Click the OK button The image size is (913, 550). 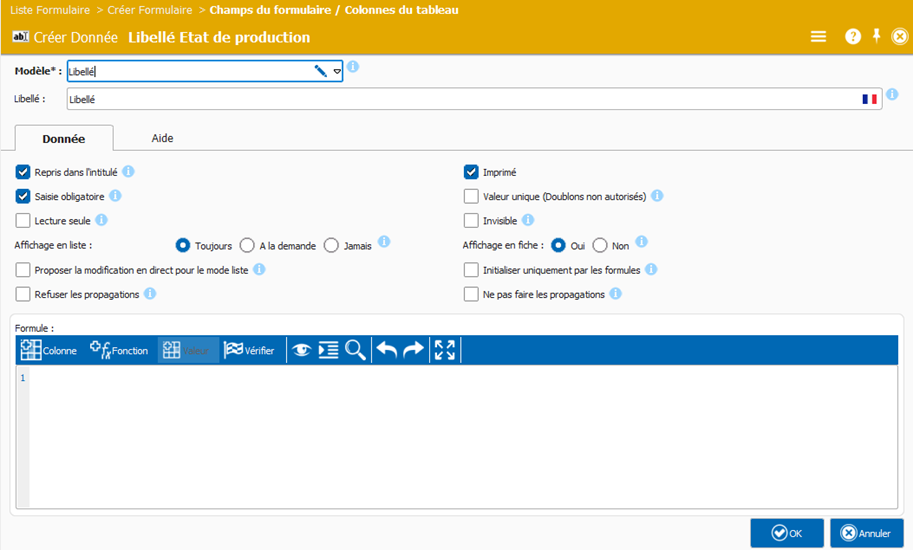[x=787, y=533]
